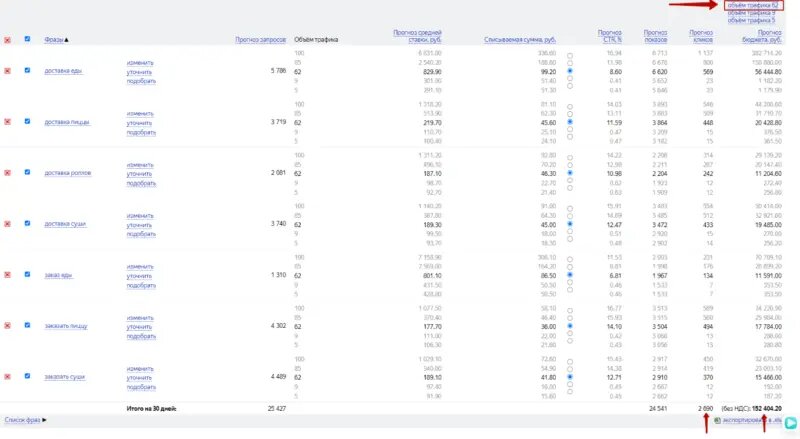Click изменить for заказ еды

coord(140,267)
